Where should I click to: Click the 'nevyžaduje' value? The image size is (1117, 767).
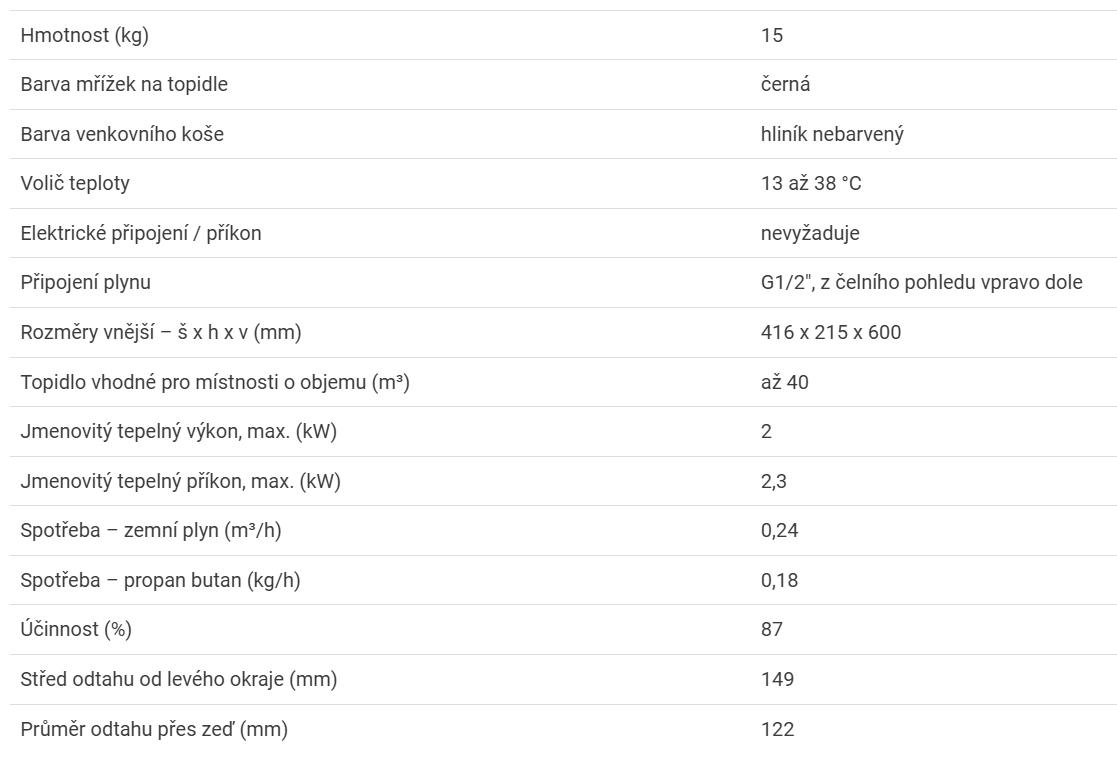(x=810, y=233)
